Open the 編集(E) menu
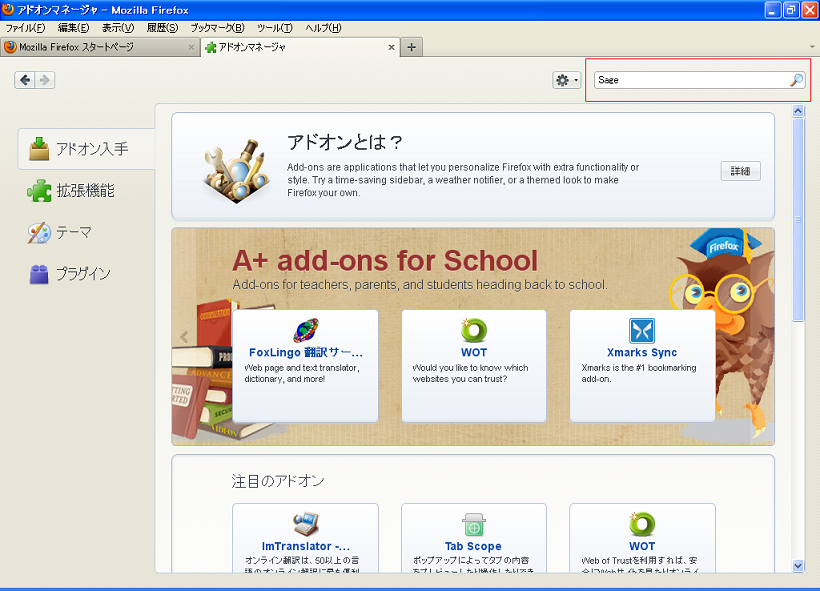 pos(73,28)
